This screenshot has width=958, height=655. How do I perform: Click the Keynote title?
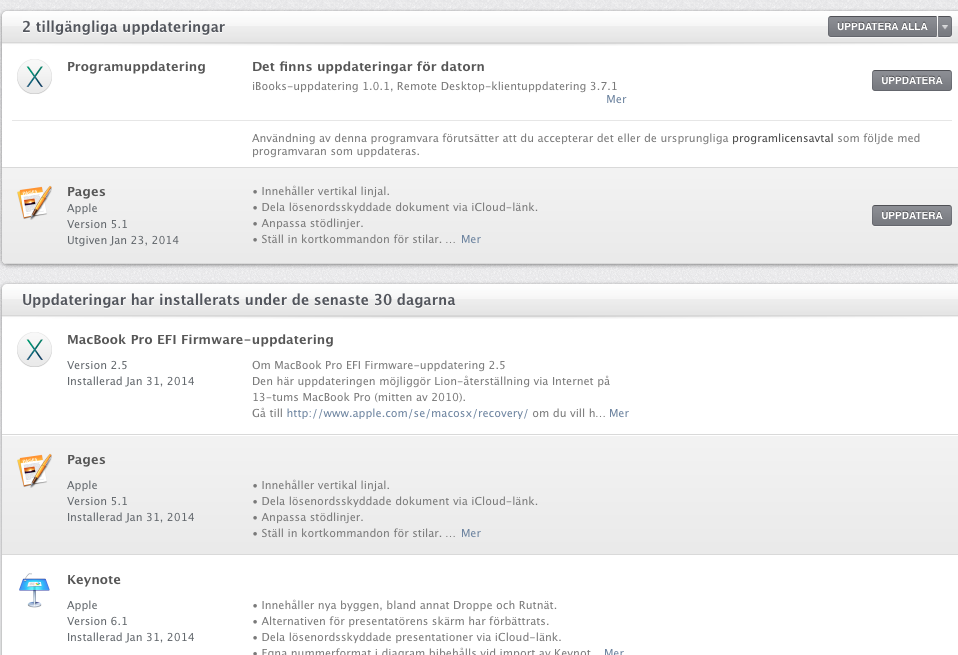click(x=93, y=579)
